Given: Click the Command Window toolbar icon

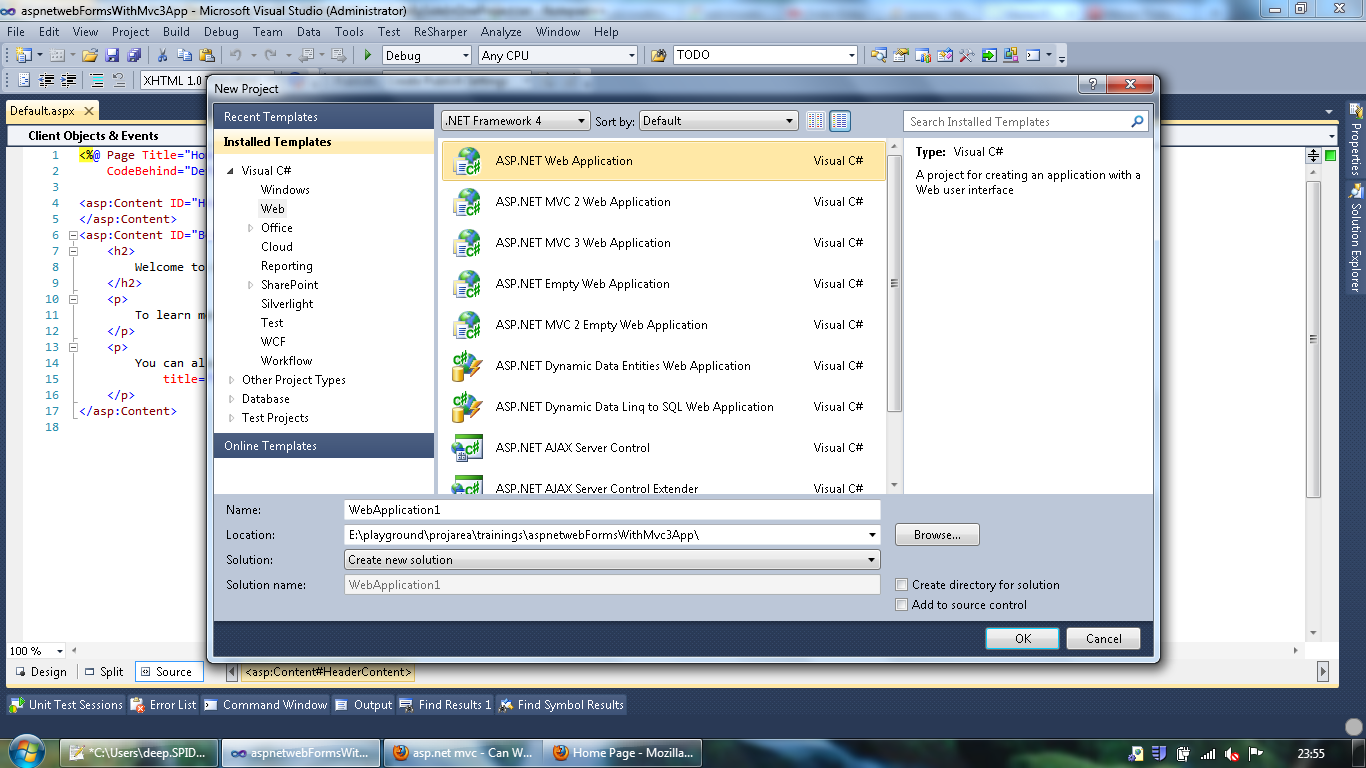Looking at the screenshot, I should (x=1033, y=55).
